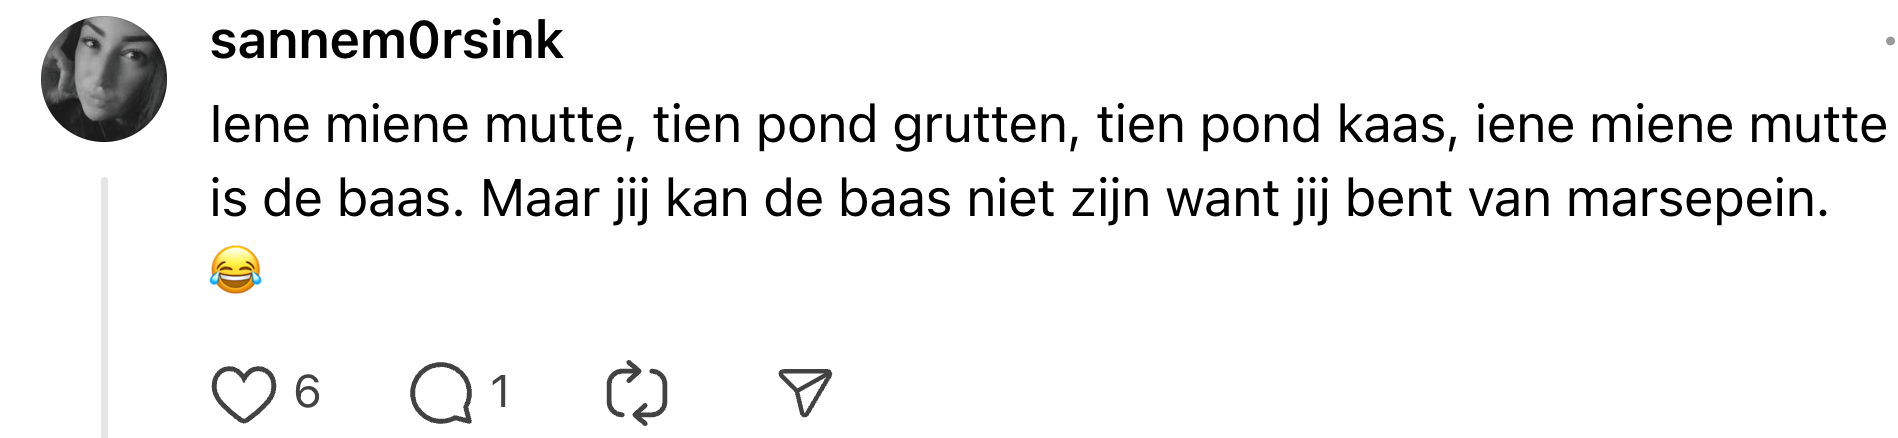This screenshot has height=438, width=1898.
Task: View the like count of 6
Action: click(x=307, y=392)
